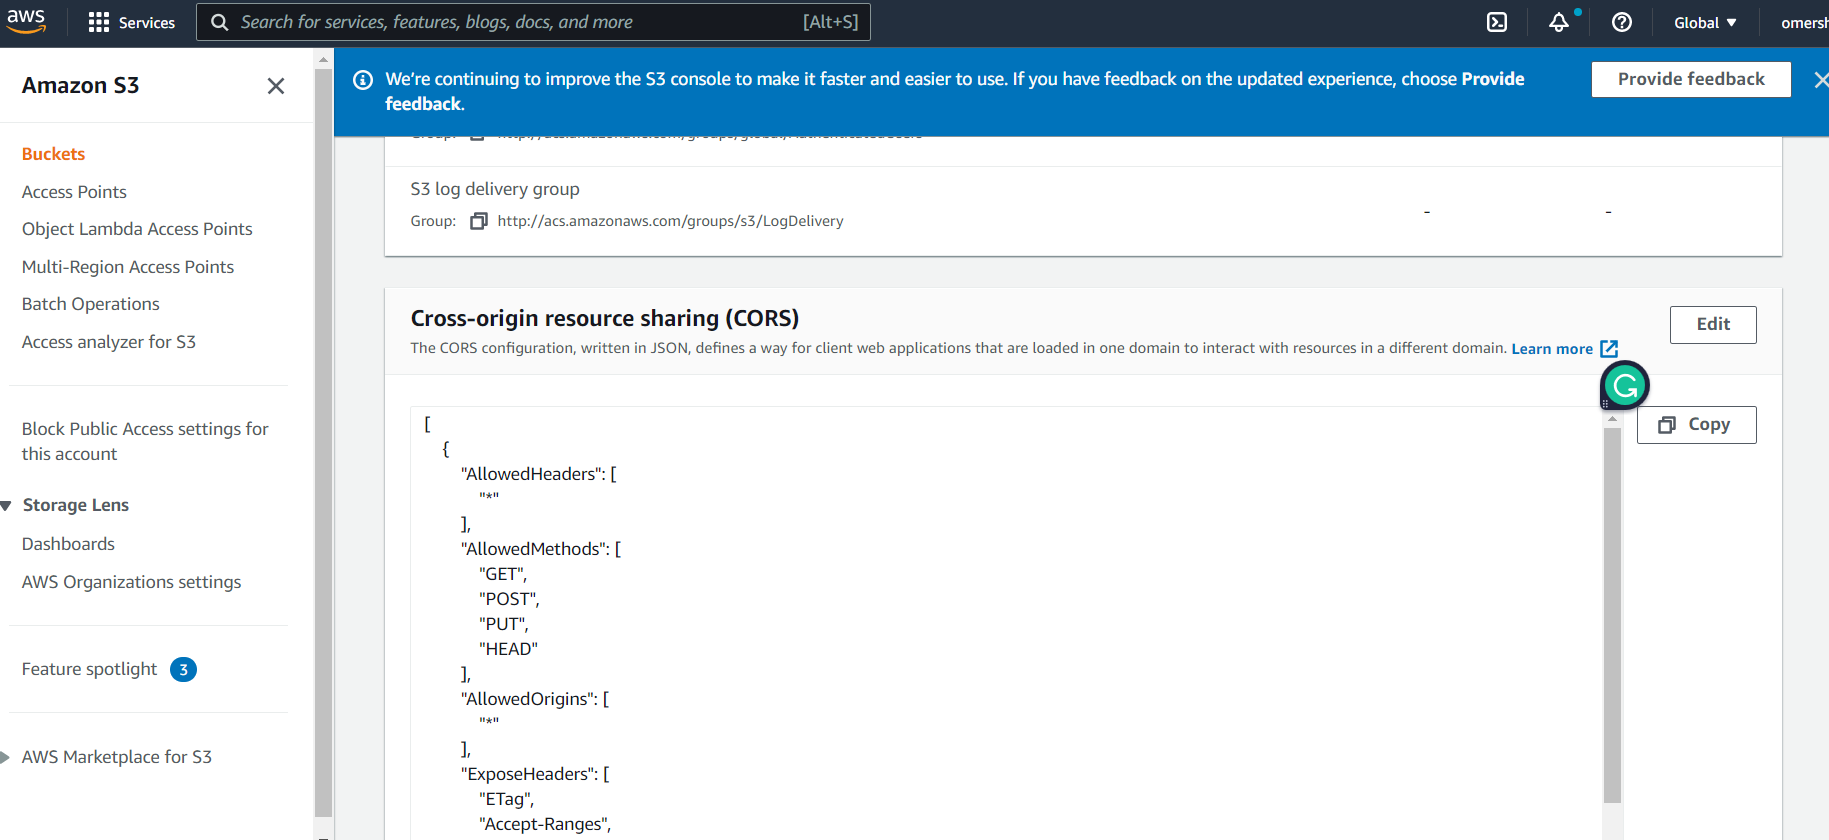Launch the CloudShell terminal icon
The height and width of the screenshot is (840, 1829).
(1497, 22)
